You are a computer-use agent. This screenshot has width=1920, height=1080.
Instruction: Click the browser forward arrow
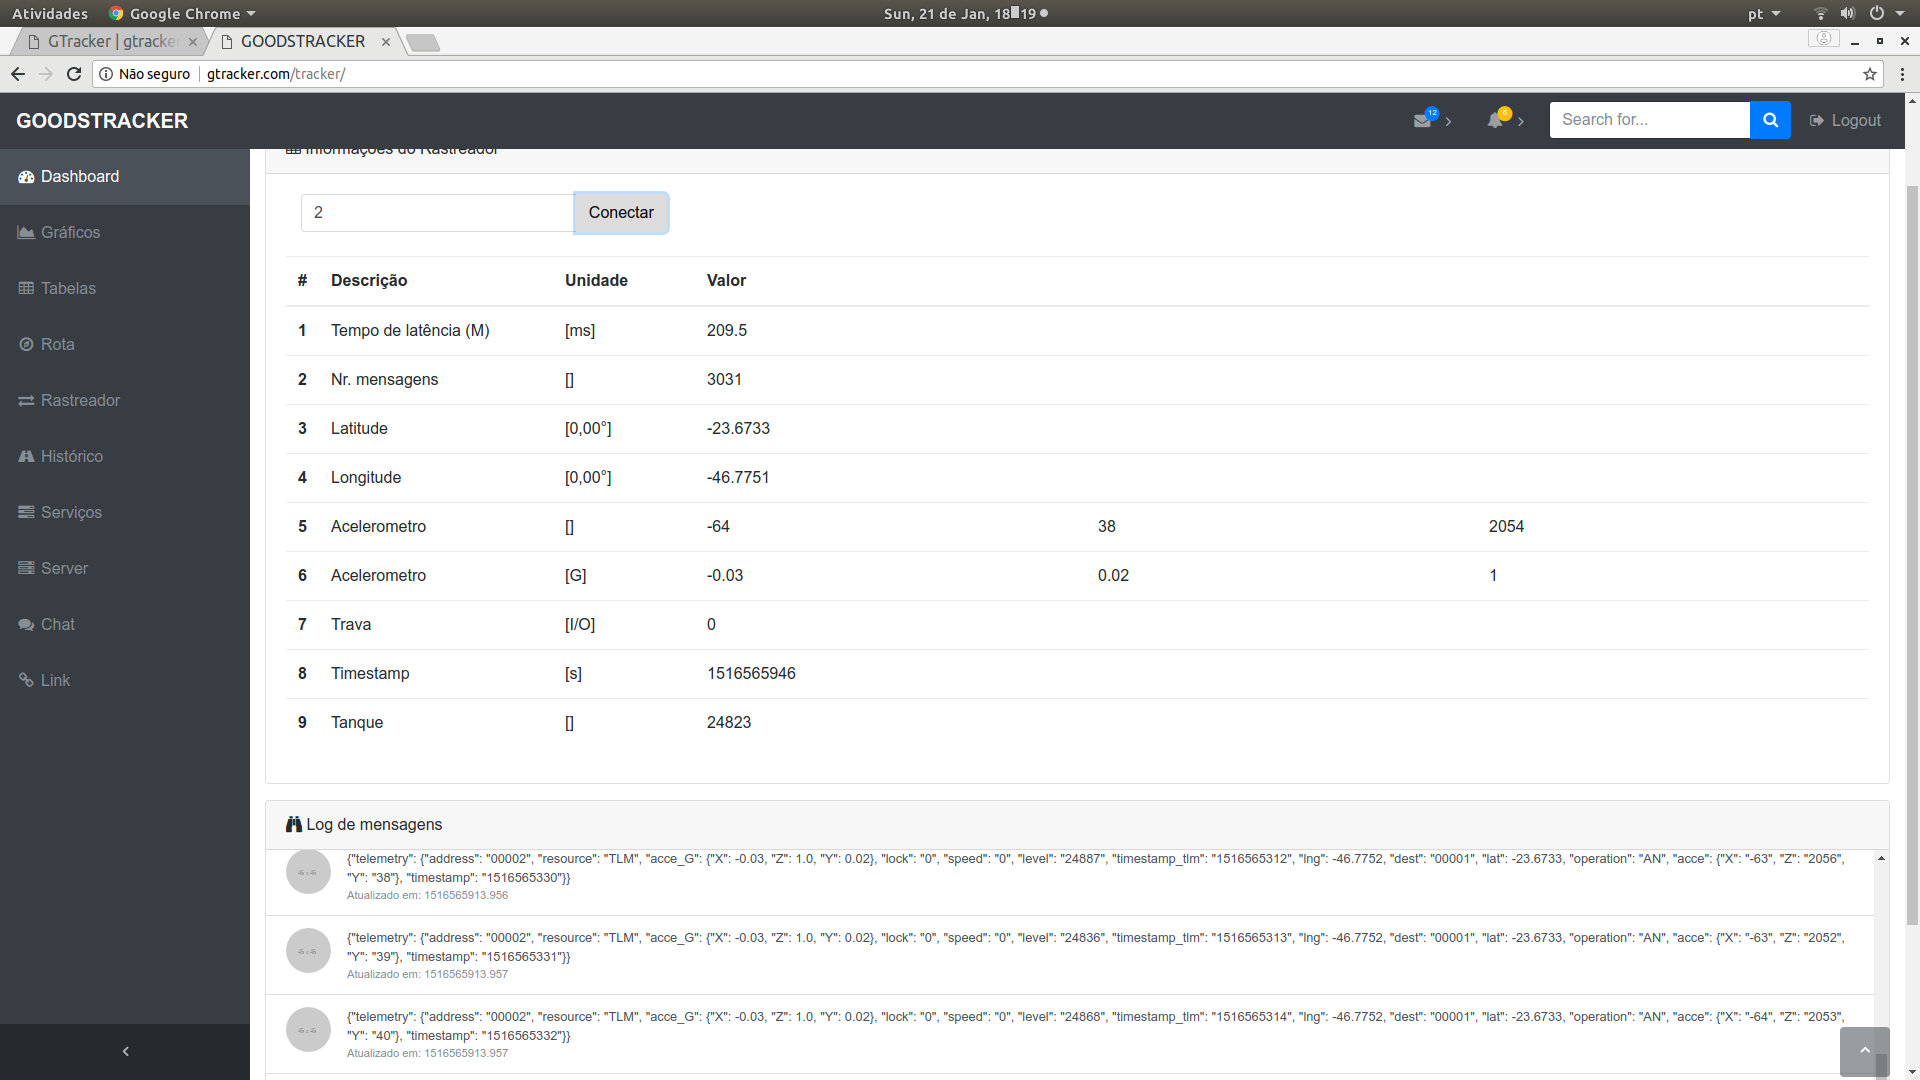click(x=46, y=74)
